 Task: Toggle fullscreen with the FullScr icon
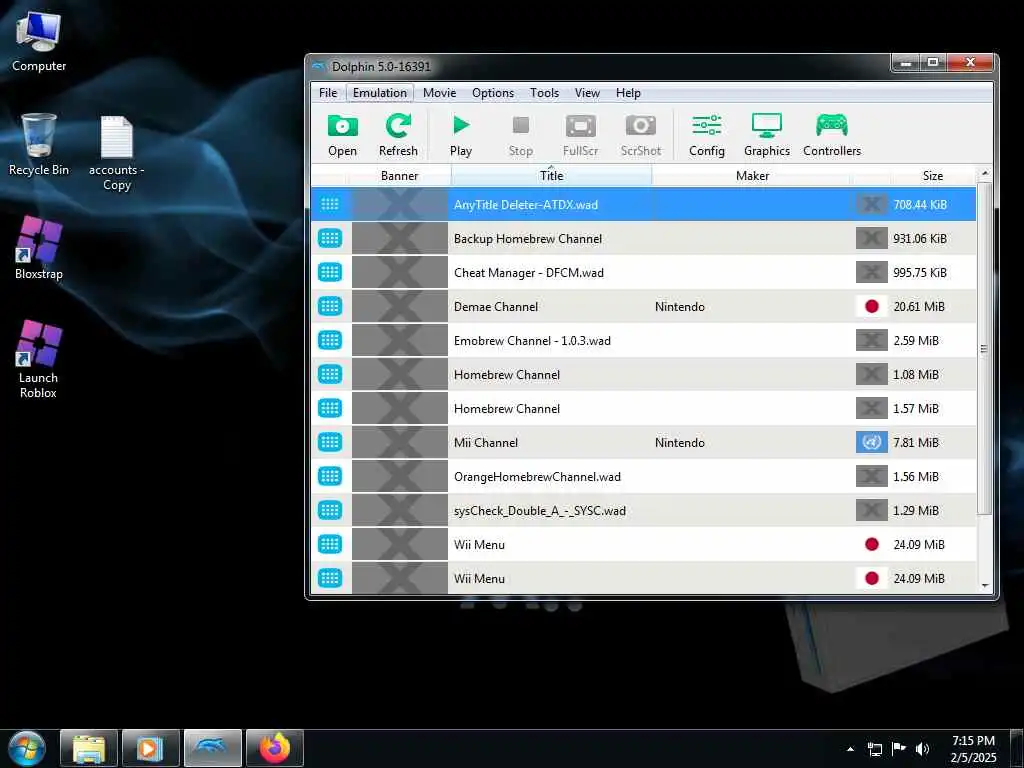pyautogui.click(x=580, y=135)
